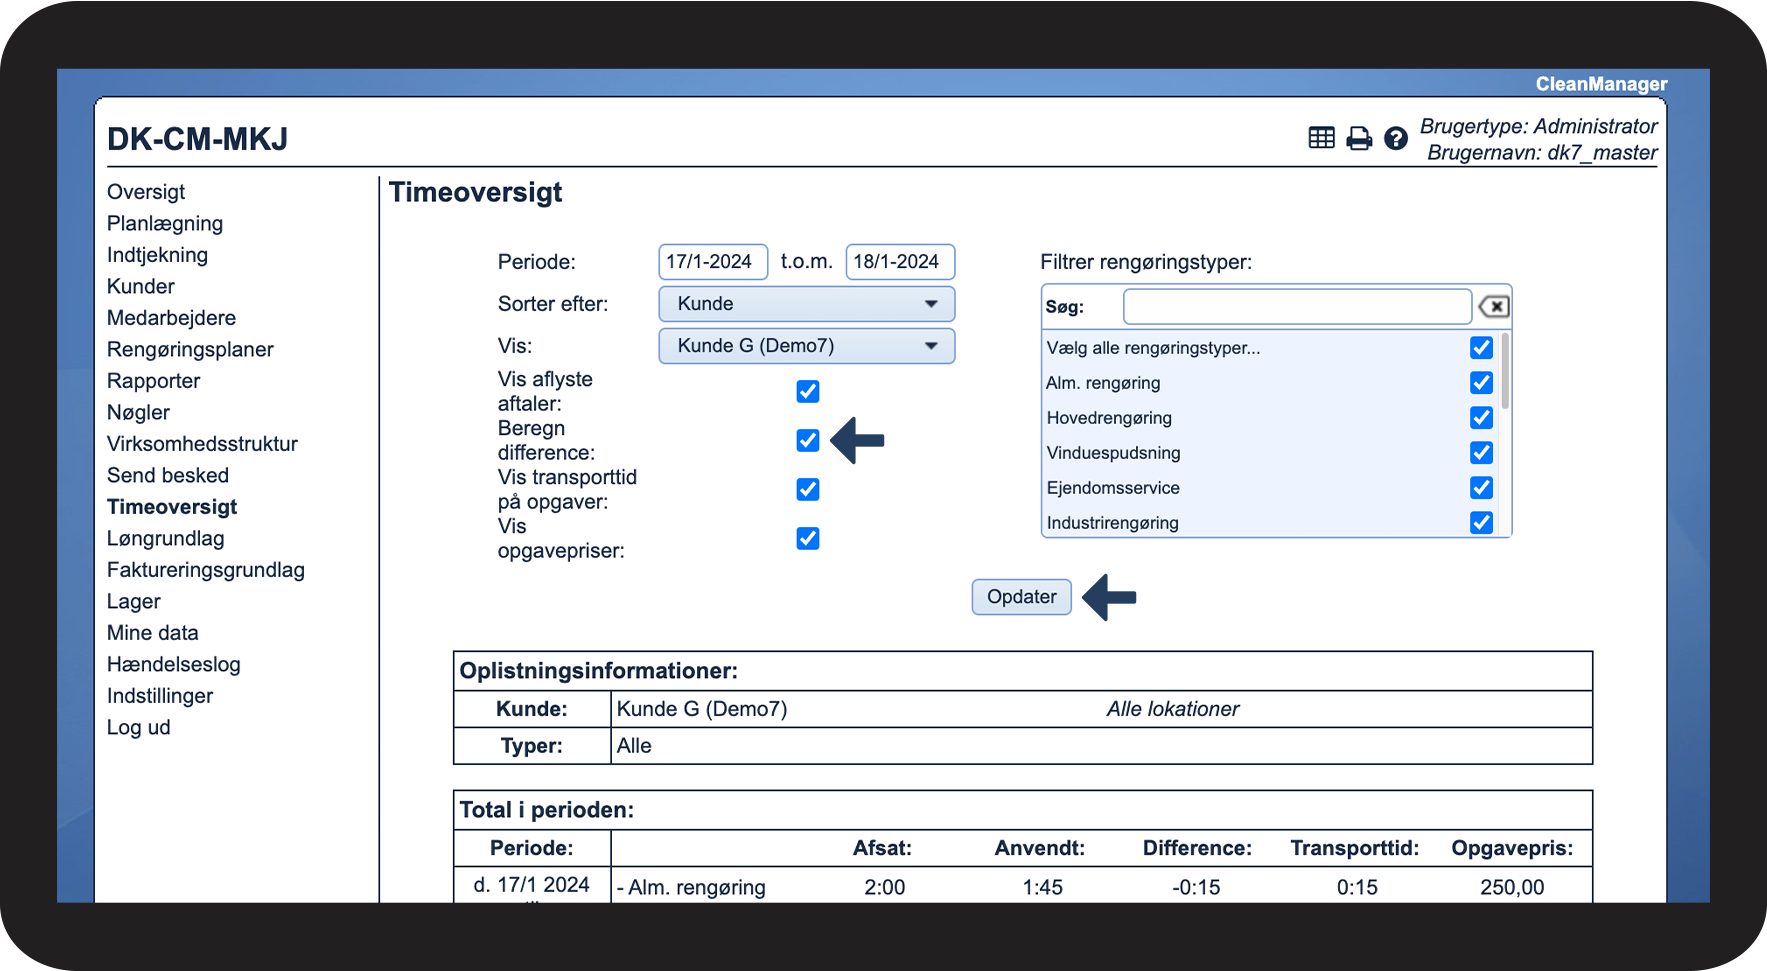Uncheck the Beregn difference checkbox
The width and height of the screenshot is (1767, 971).
pyautogui.click(x=808, y=440)
